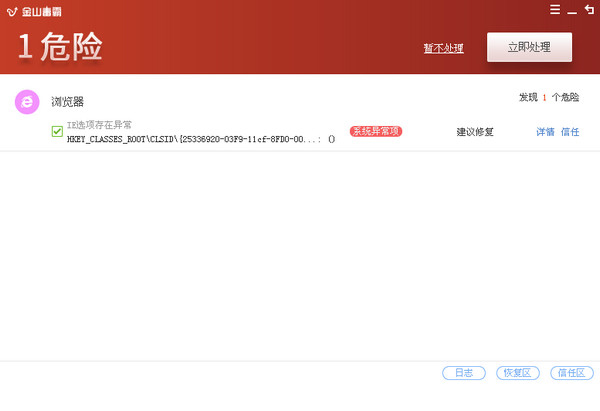
Task: Open the 恢复区 recovery area
Action: click(518, 373)
